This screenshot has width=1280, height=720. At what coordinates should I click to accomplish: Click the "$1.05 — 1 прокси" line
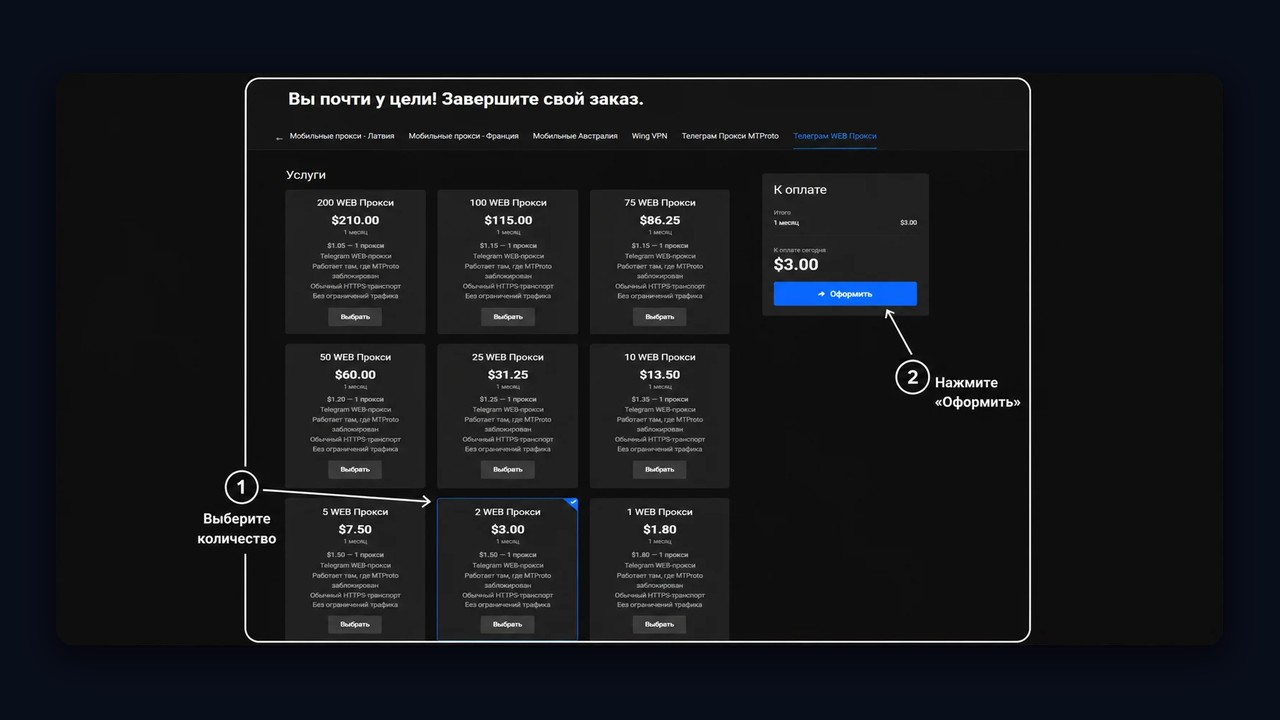point(355,245)
